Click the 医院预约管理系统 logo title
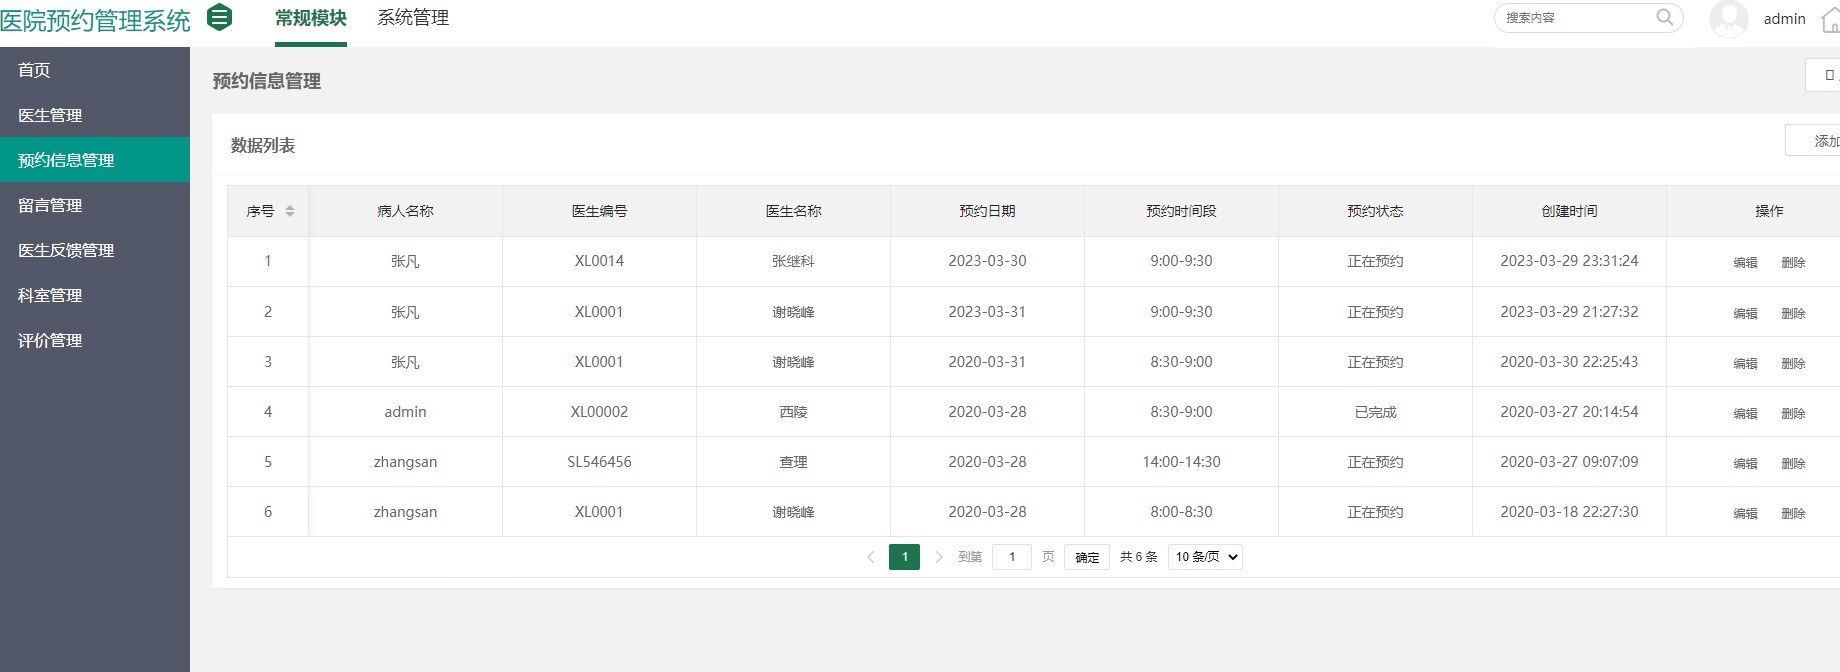1840x672 pixels. click(x=95, y=20)
